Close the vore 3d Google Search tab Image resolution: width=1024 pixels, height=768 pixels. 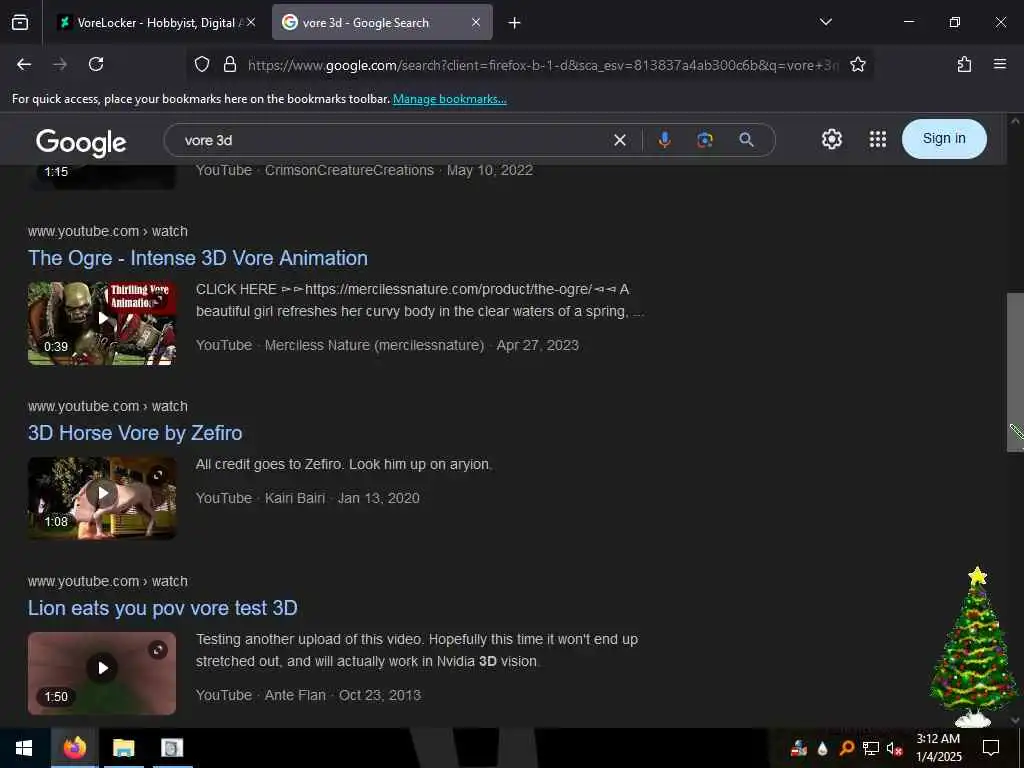point(476,22)
